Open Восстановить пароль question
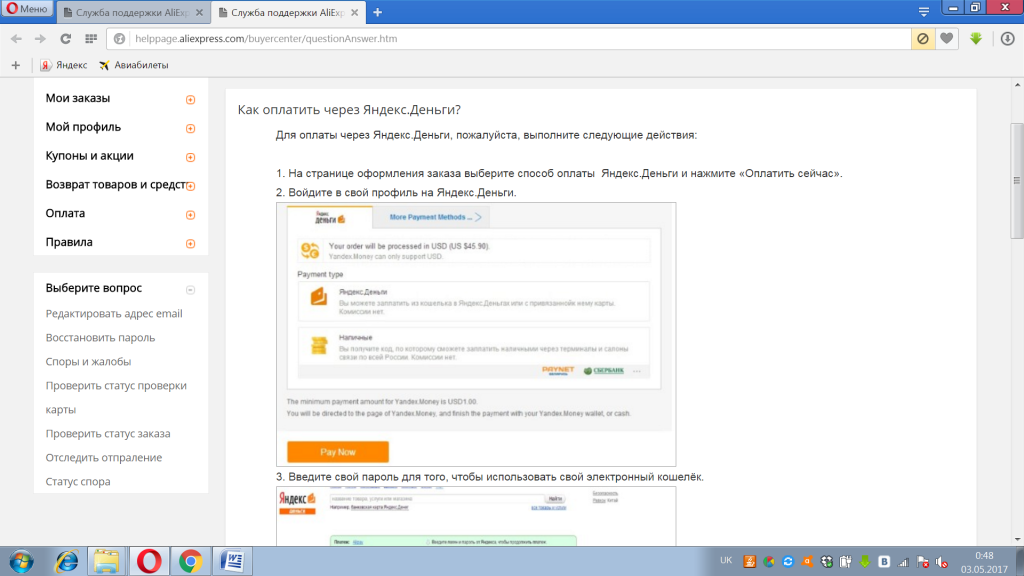This screenshot has width=1024, height=576. coord(100,338)
